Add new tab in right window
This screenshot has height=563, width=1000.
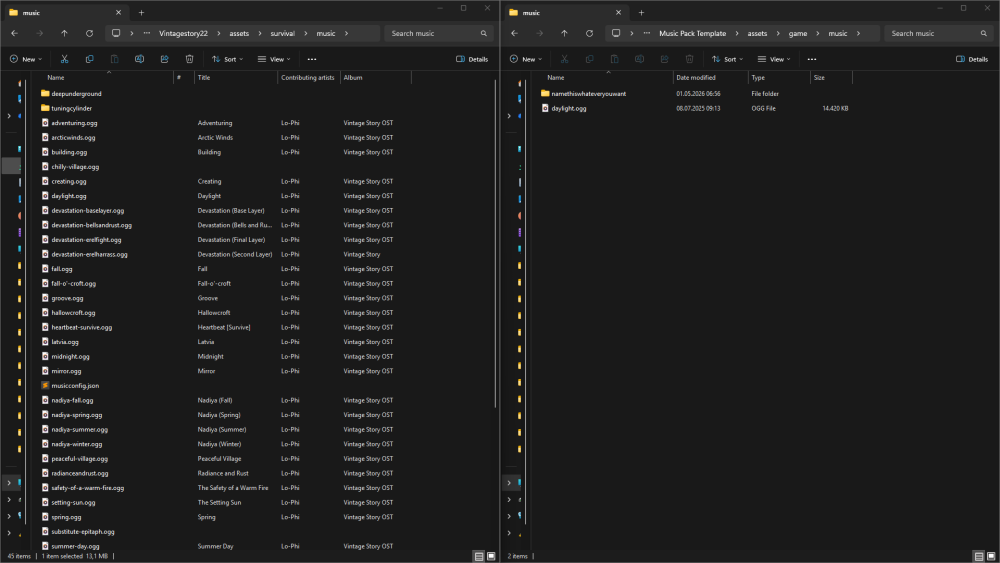[x=642, y=13]
